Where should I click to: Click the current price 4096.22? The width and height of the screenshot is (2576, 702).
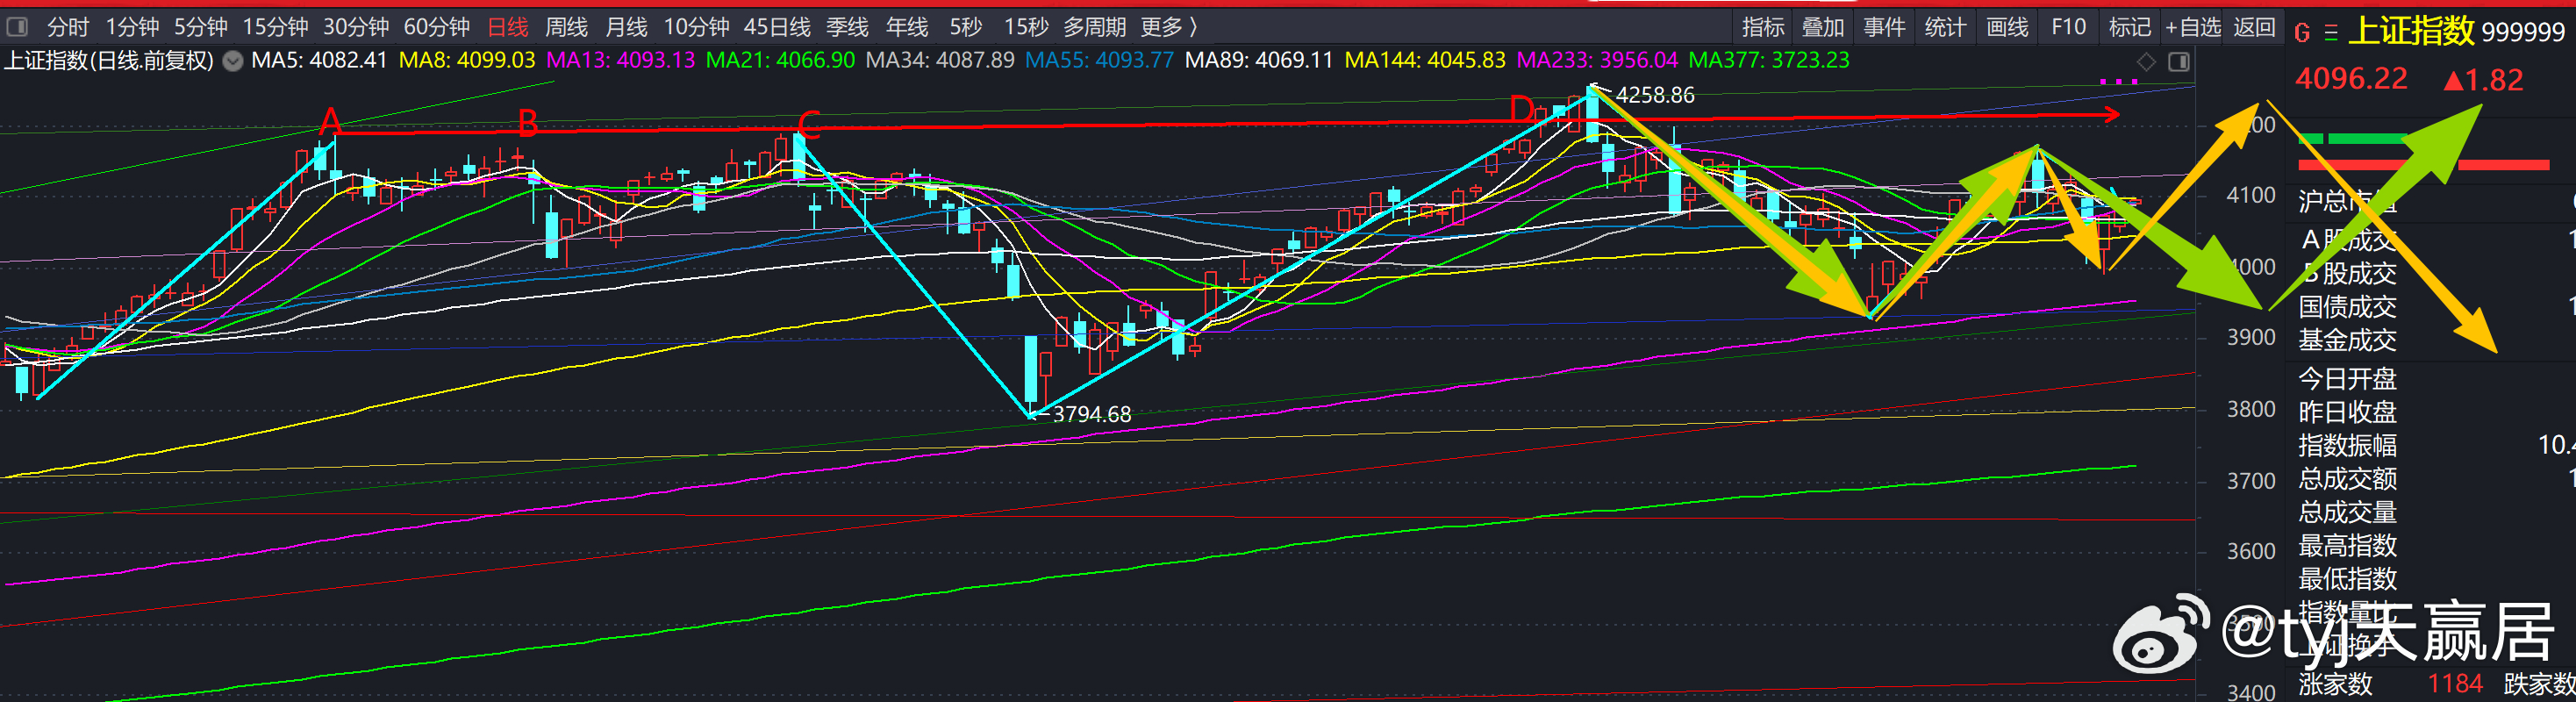[x=2351, y=79]
